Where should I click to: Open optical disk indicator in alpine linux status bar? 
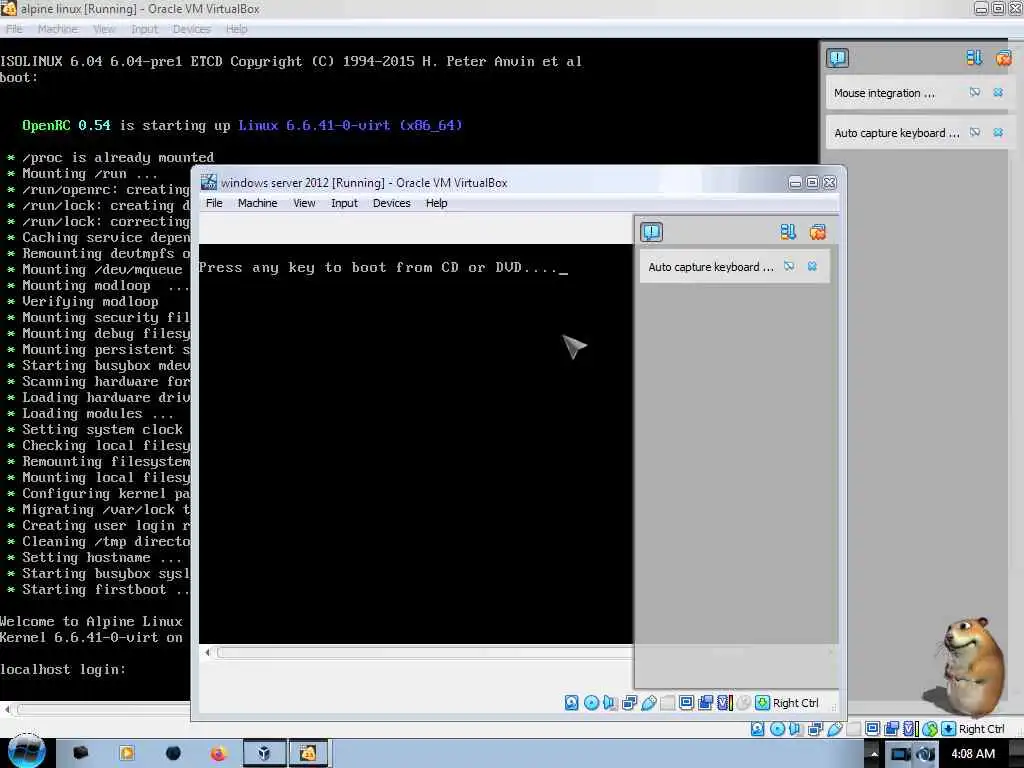click(777, 729)
